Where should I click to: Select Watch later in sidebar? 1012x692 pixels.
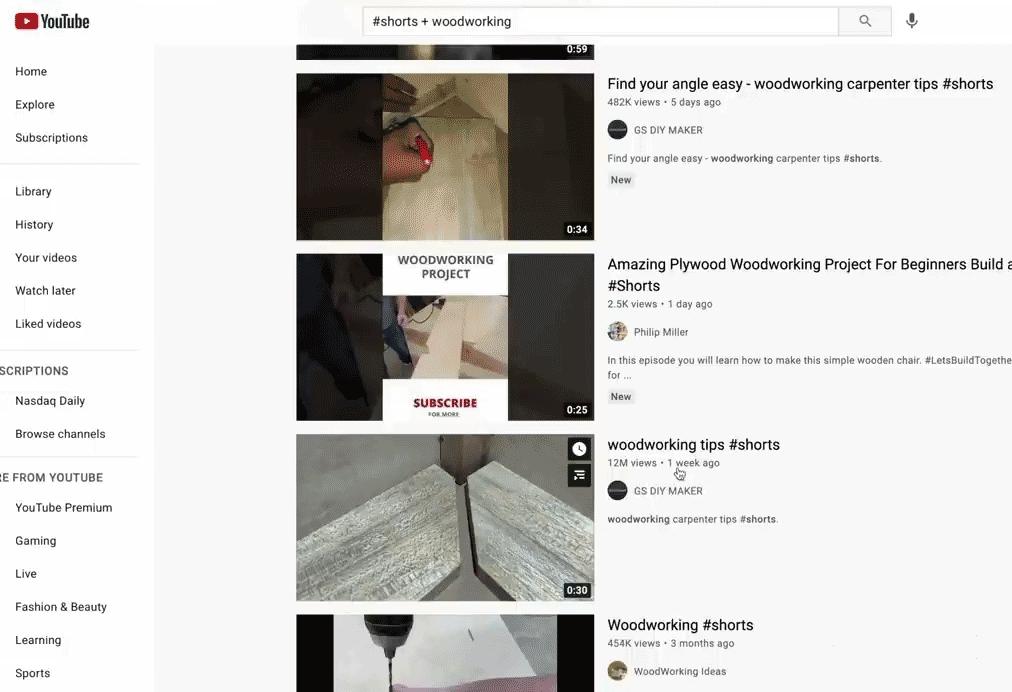point(45,290)
